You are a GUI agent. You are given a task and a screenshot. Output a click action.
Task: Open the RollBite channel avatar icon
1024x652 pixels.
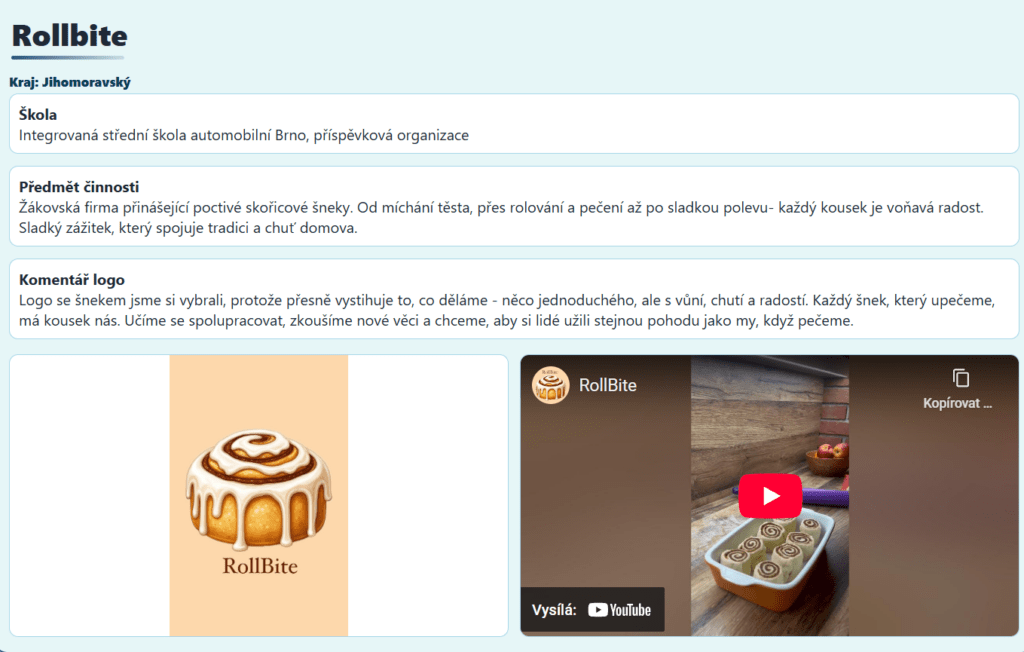pos(550,385)
